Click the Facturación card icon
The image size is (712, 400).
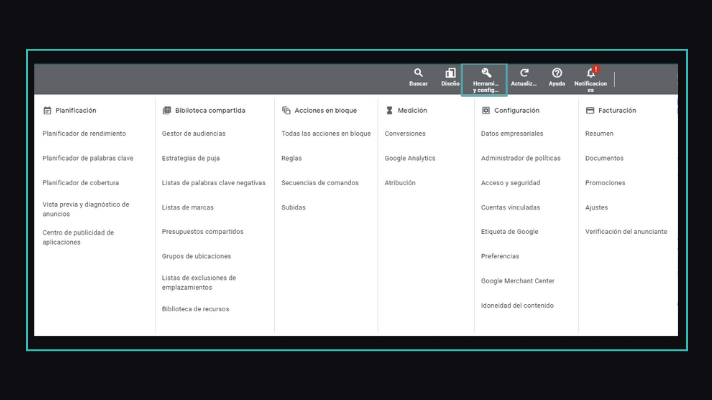pyautogui.click(x=590, y=110)
